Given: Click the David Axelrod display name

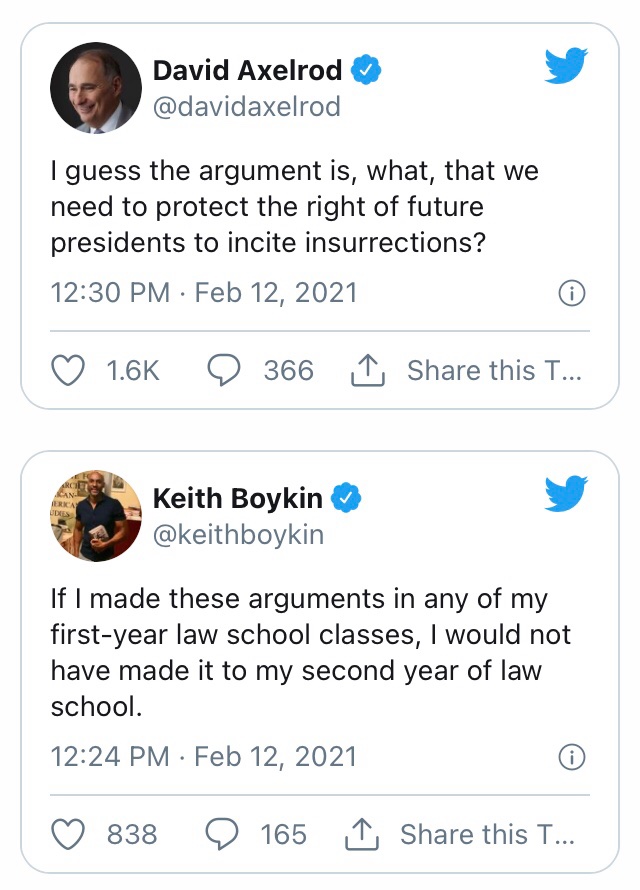Looking at the screenshot, I should pos(247,71).
